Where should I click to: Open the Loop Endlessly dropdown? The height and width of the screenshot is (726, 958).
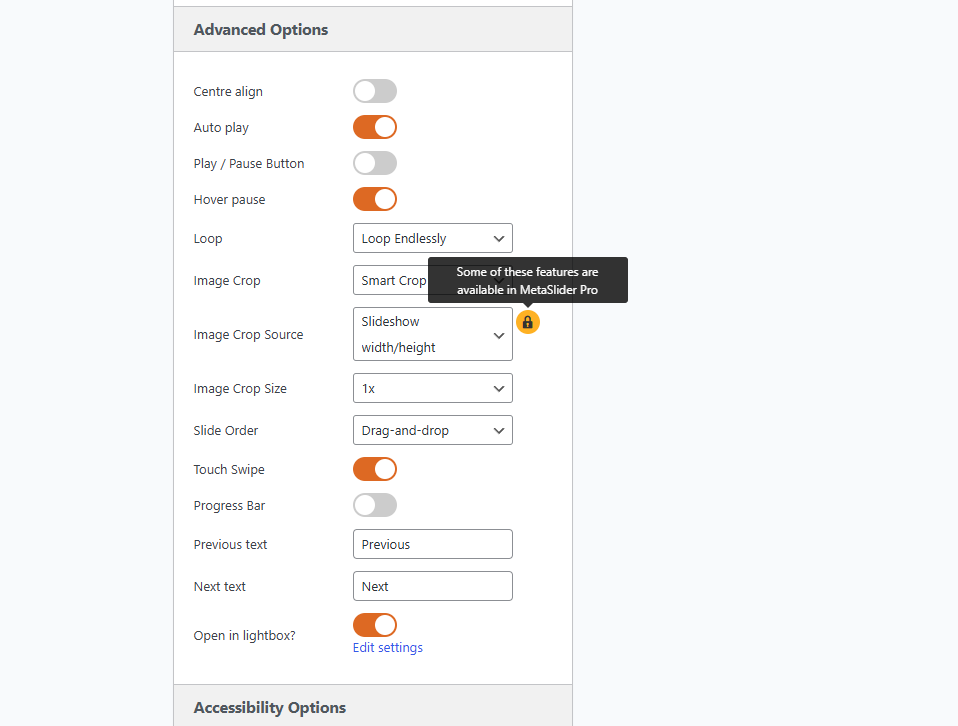coord(432,238)
